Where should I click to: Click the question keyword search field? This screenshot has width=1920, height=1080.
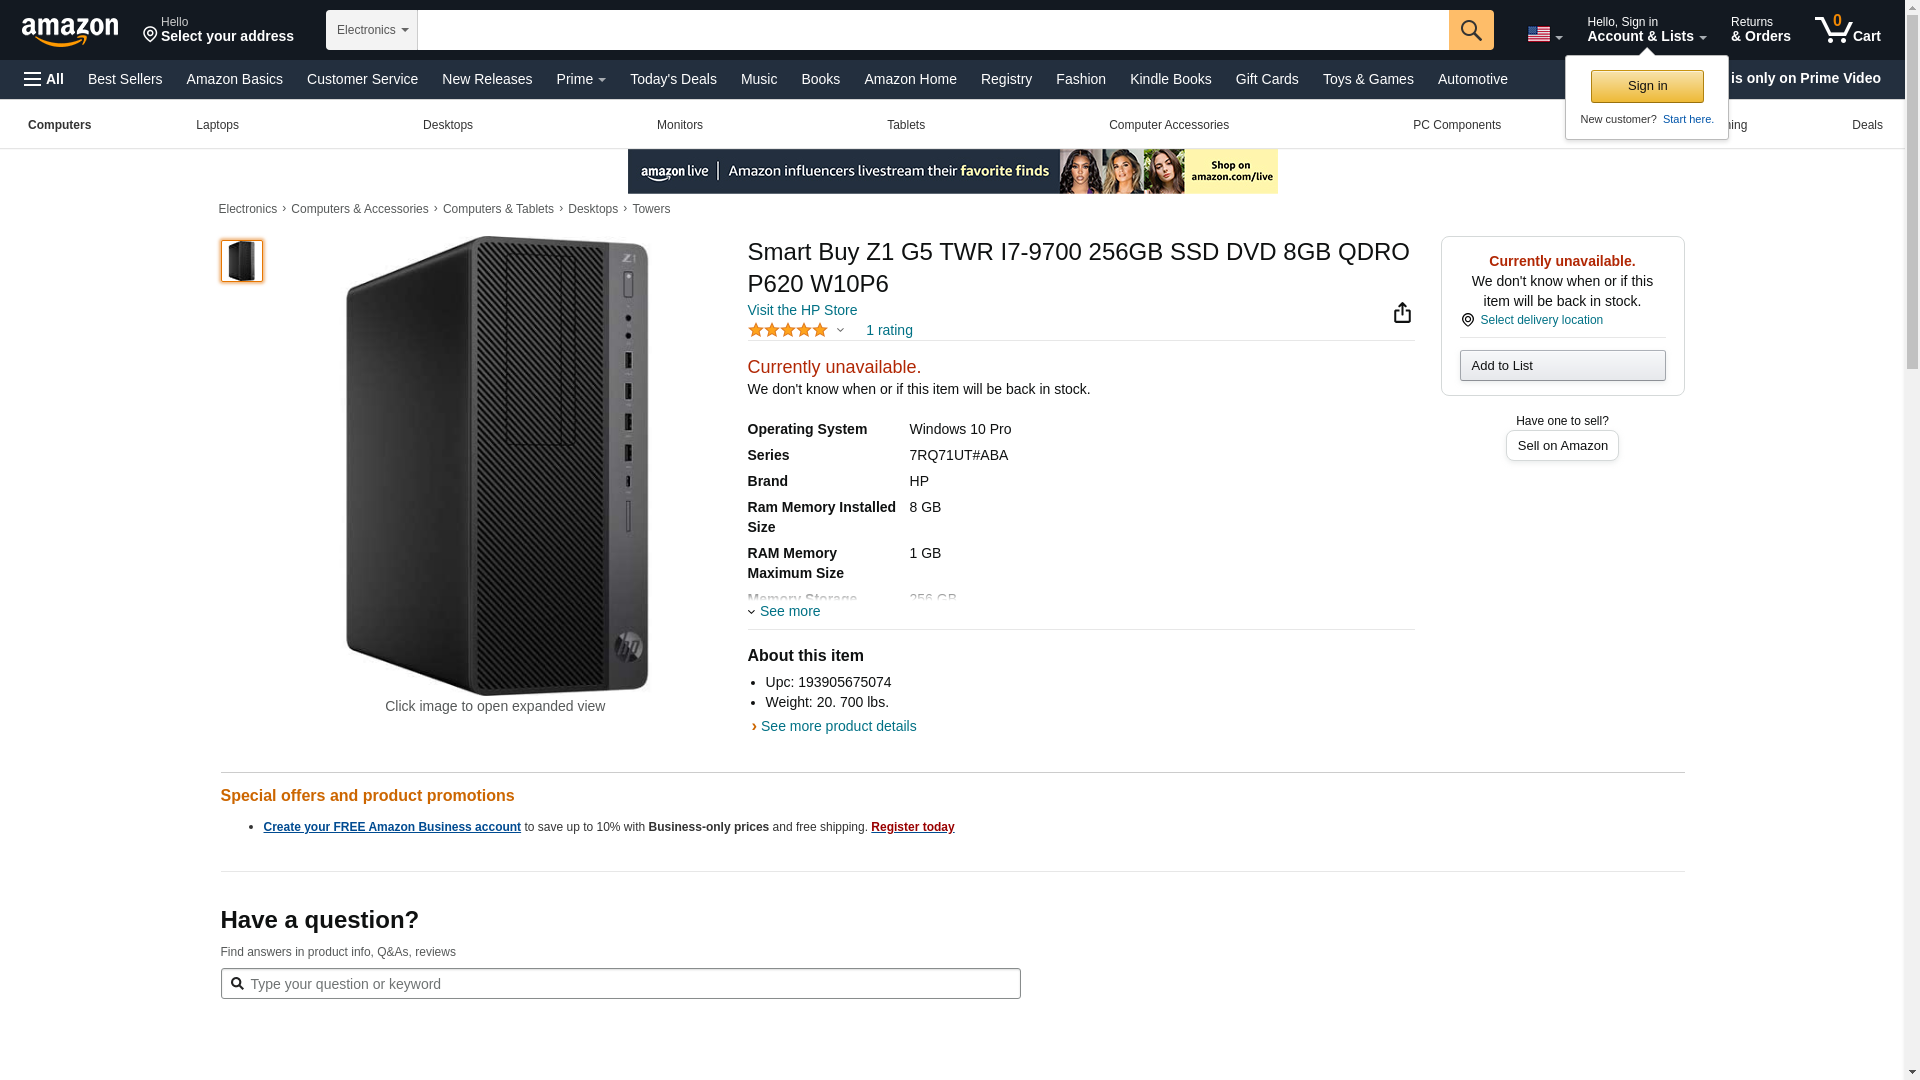[x=620, y=984]
